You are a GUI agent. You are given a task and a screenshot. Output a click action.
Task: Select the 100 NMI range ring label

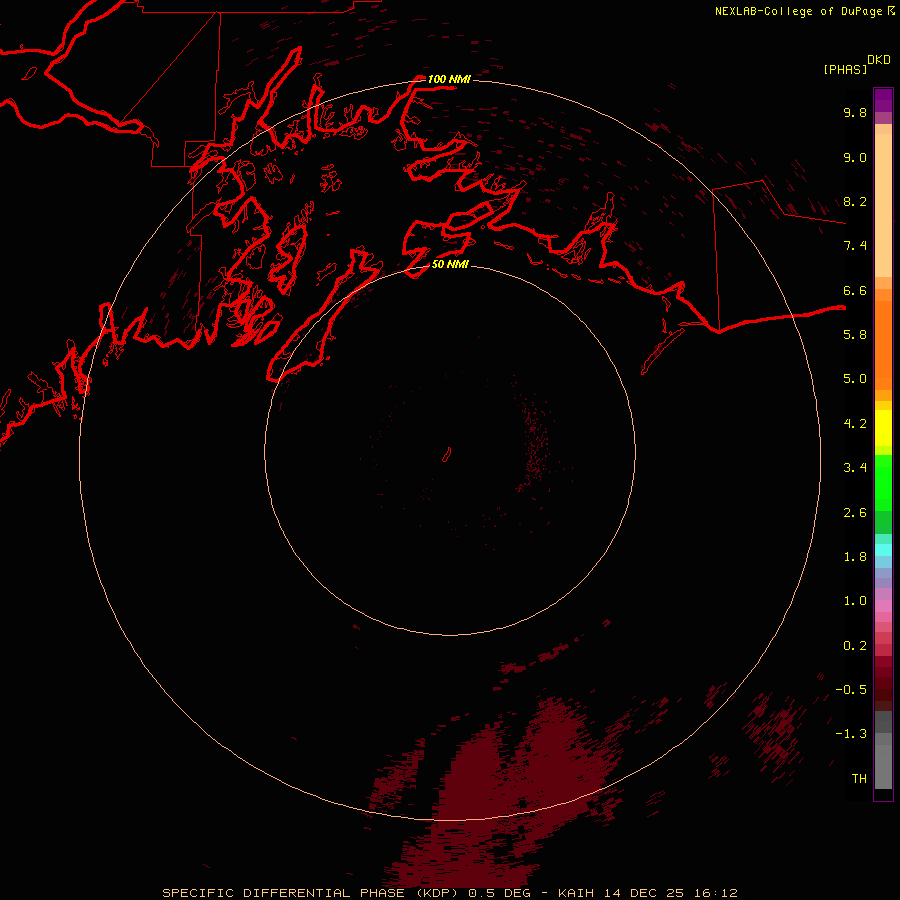click(x=449, y=79)
